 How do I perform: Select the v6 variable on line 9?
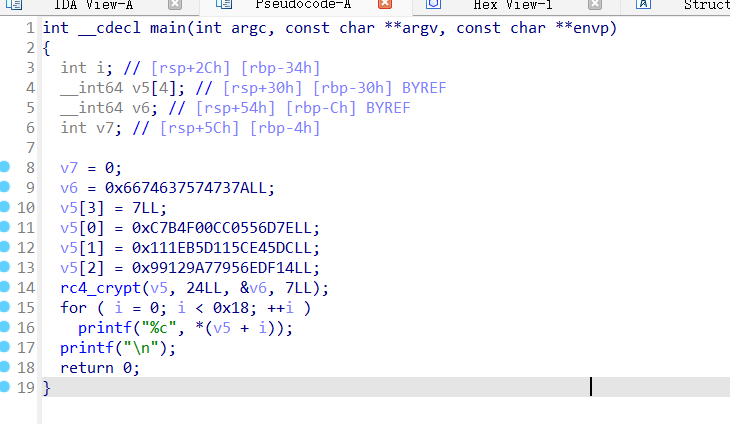tap(69, 188)
